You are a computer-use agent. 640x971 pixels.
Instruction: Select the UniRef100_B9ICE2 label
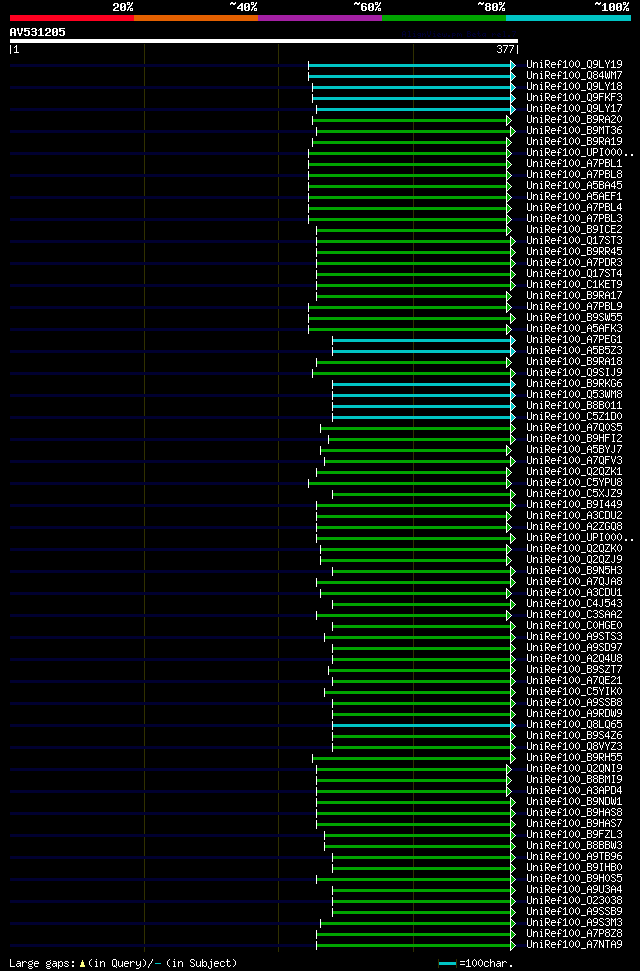(574, 230)
